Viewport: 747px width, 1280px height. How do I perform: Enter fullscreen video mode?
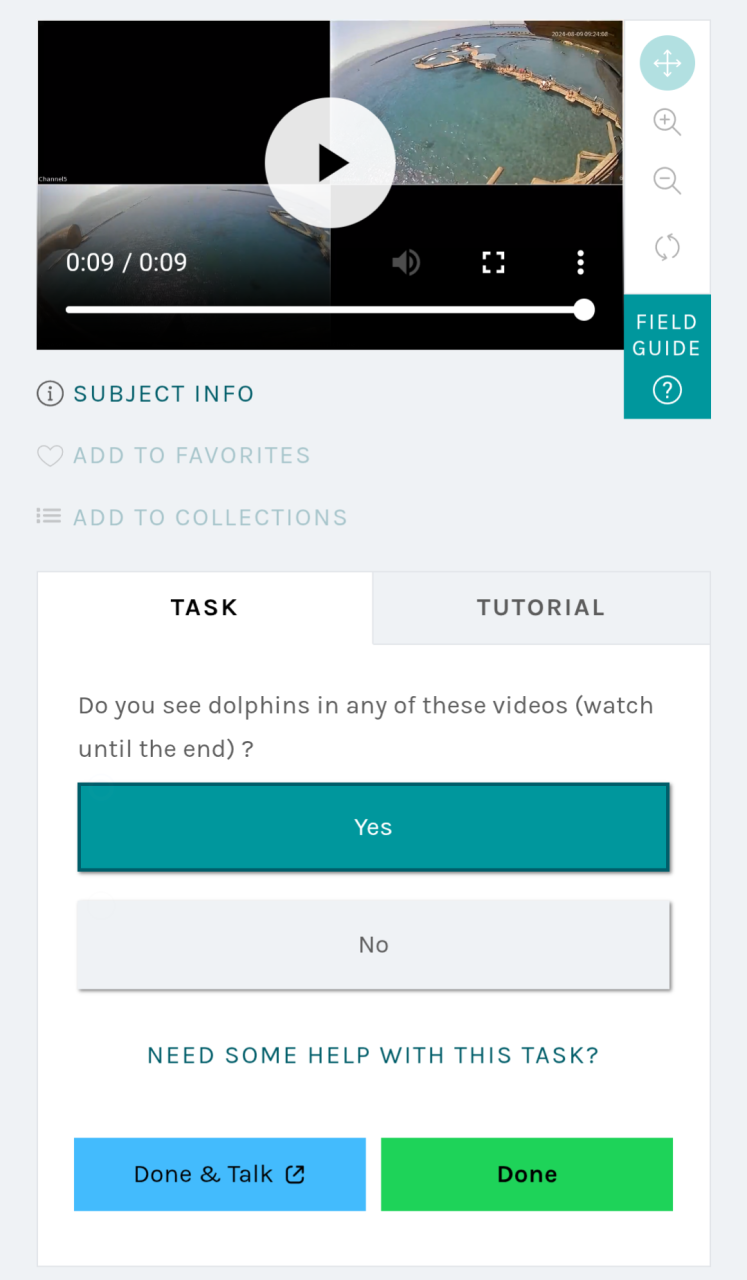point(493,263)
